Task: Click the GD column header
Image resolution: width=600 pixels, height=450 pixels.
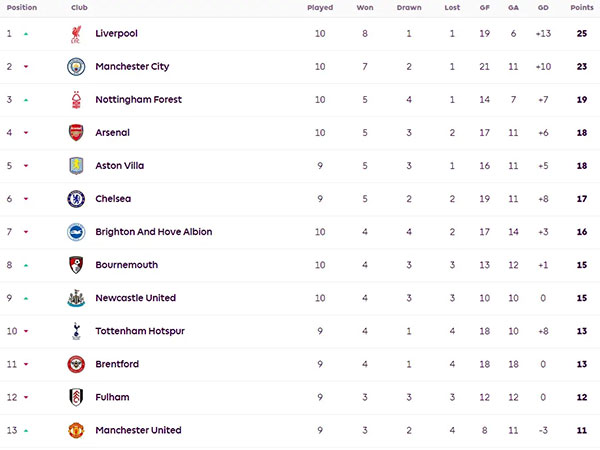Action: pos(543,7)
